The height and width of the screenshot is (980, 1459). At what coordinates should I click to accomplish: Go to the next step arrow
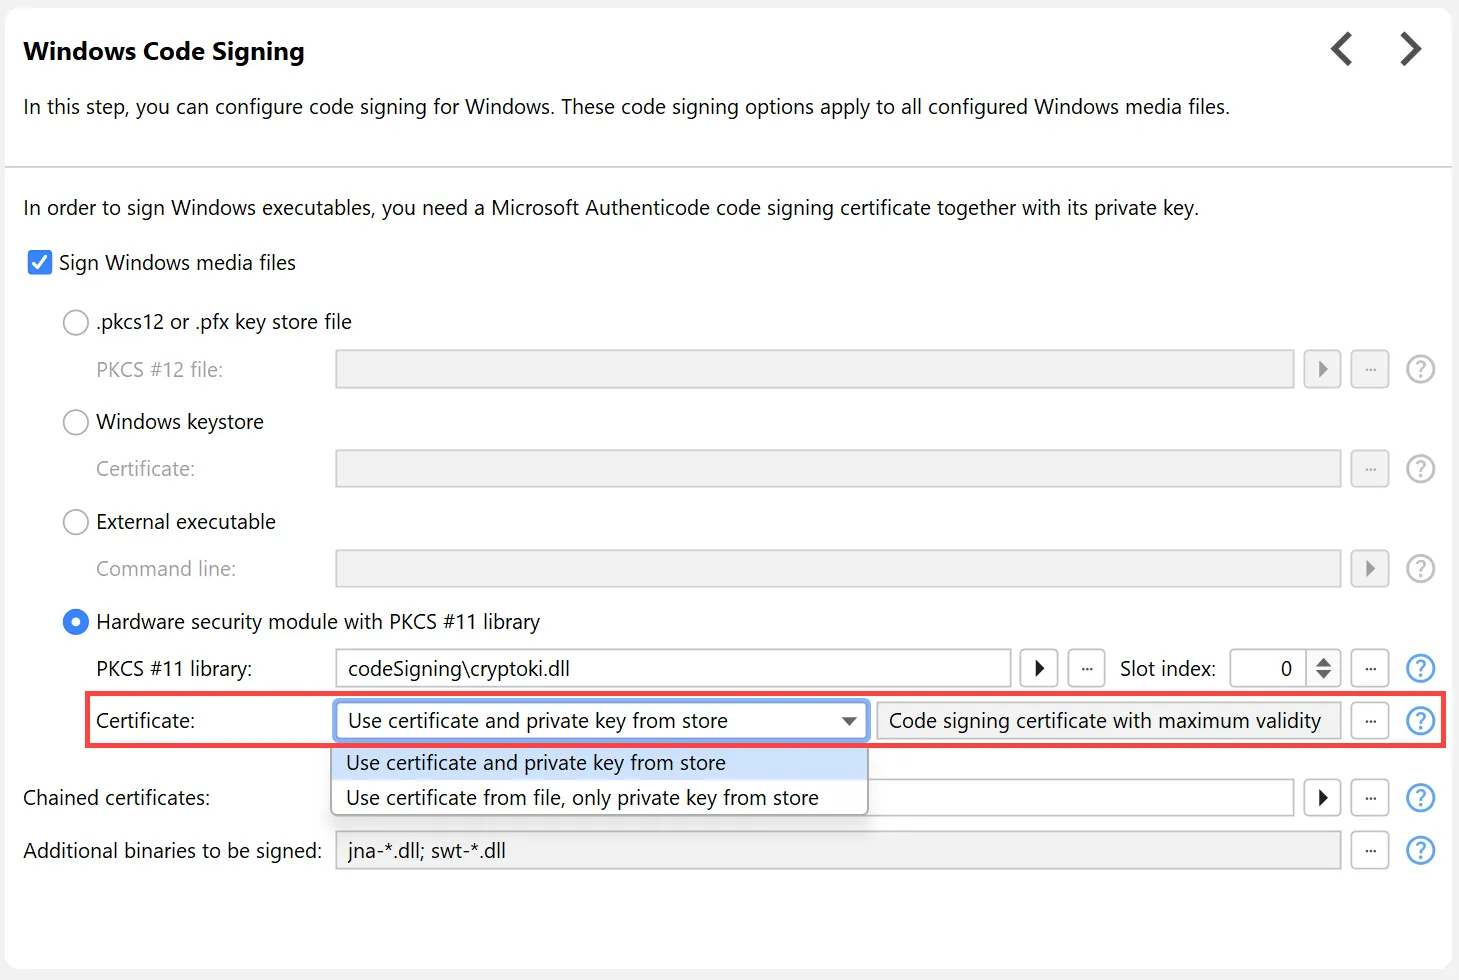click(1410, 49)
